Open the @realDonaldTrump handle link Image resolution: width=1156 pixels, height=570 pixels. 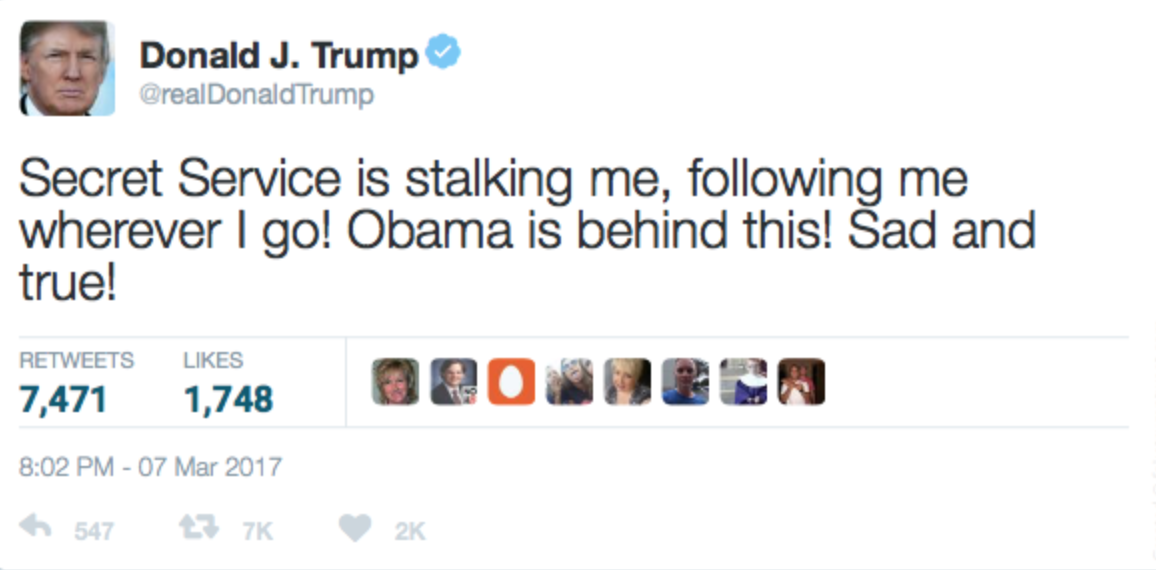pyautogui.click(x=256, y=95)
